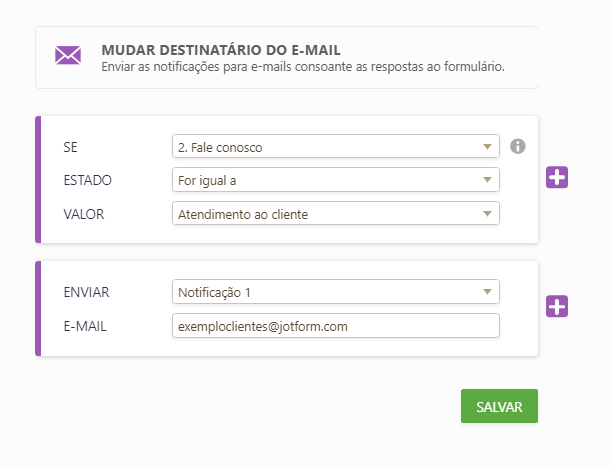Viewport: 613px width, 467px height.
Task: Click the arrow on the VALOR dropdown
Action: [x=487, y=213]
